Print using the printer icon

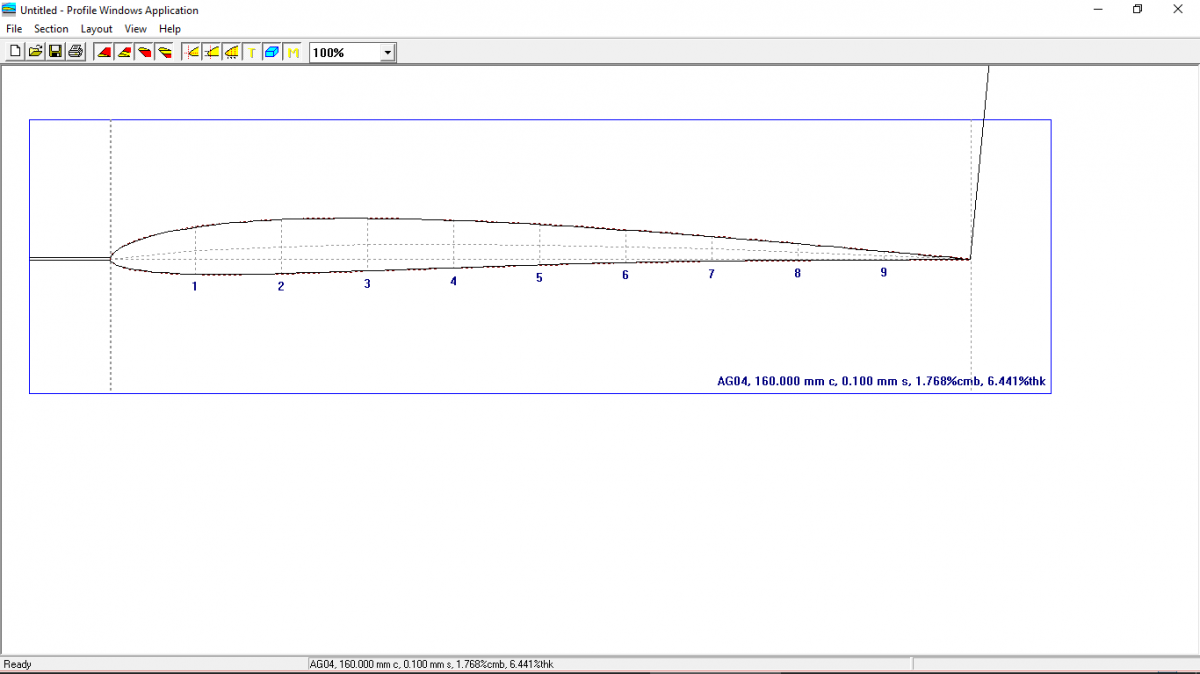[x=75, y=52]
